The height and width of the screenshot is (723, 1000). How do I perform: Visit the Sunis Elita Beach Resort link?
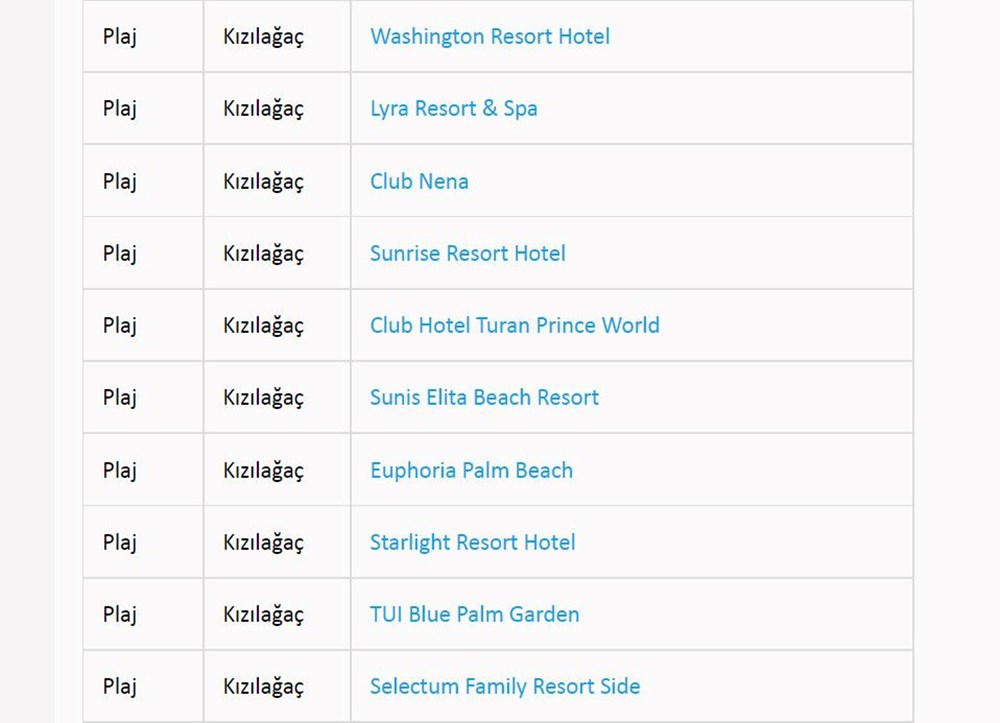tap(484, 398)
